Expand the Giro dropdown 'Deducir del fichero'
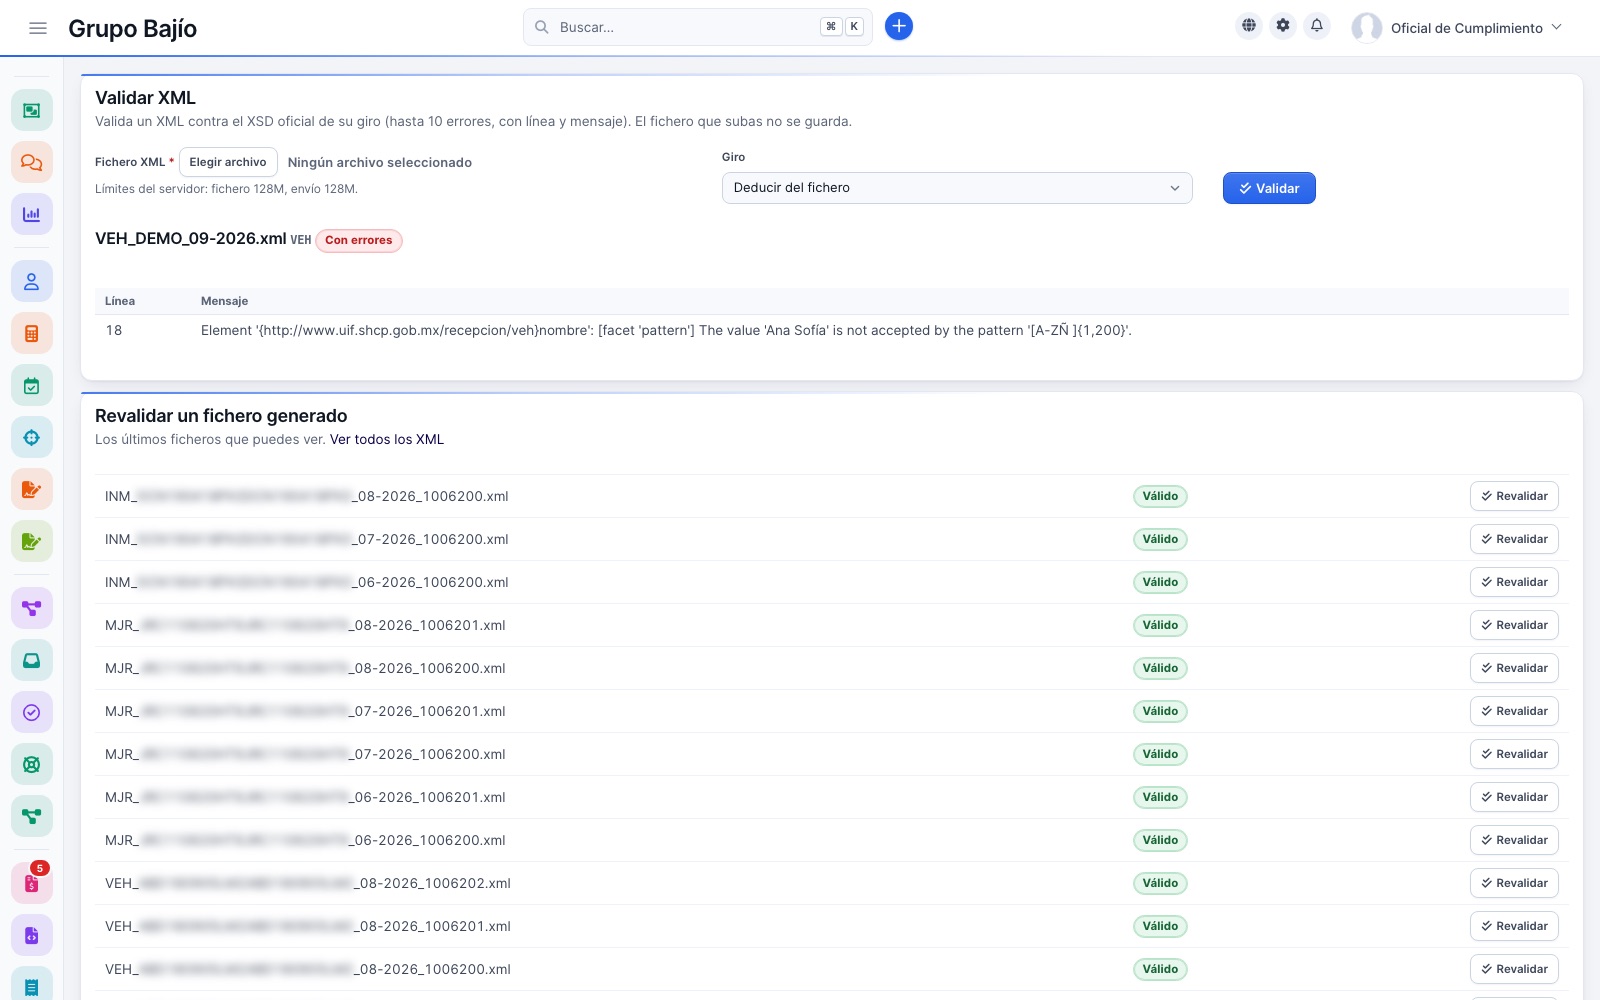The width and height of the screenshot is (1600, 1000). (957, 188)
